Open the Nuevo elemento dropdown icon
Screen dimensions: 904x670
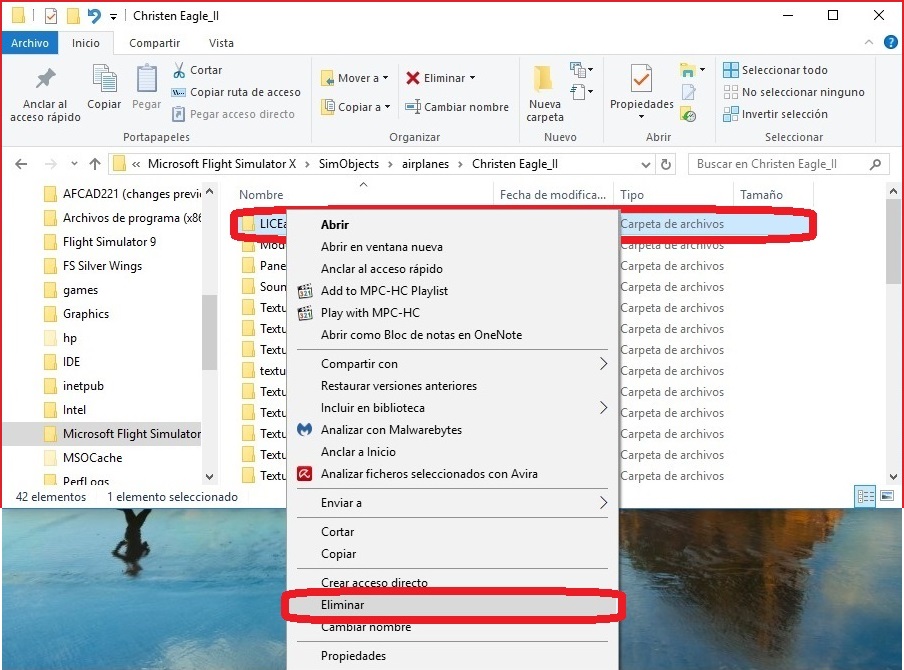tap(581, 70)
